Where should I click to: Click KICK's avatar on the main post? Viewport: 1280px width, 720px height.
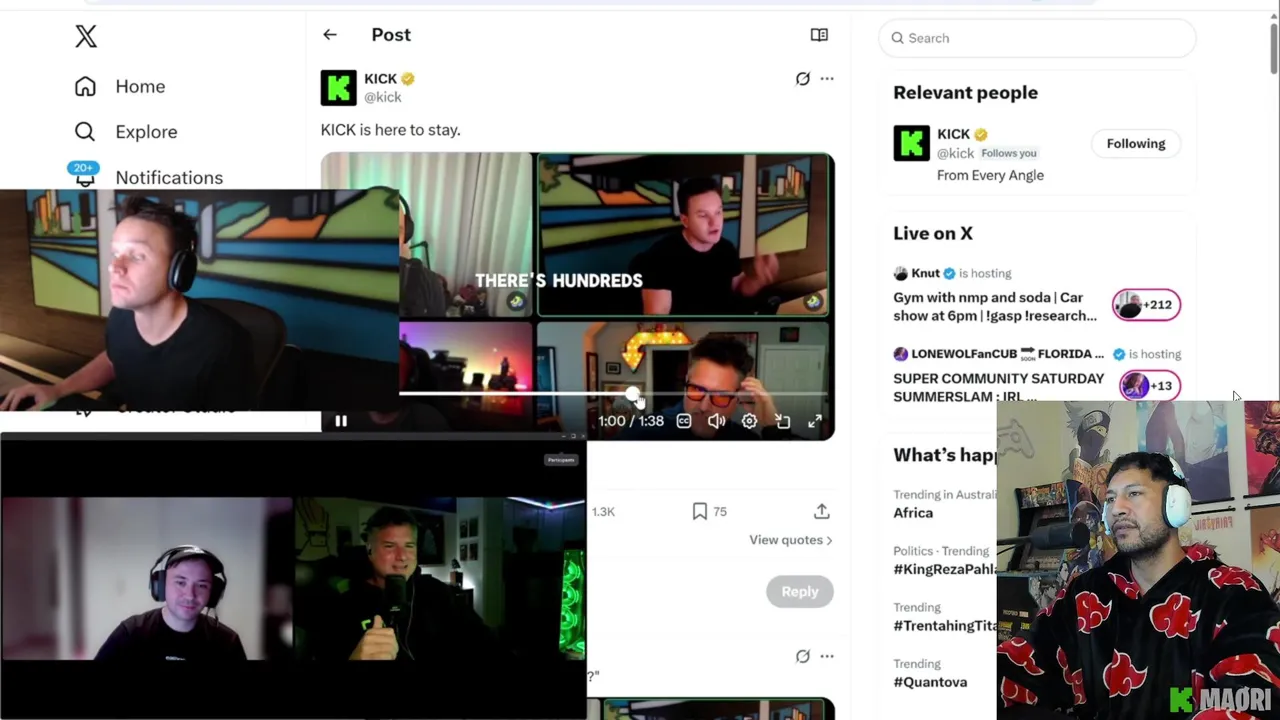[x=338, y=88]
